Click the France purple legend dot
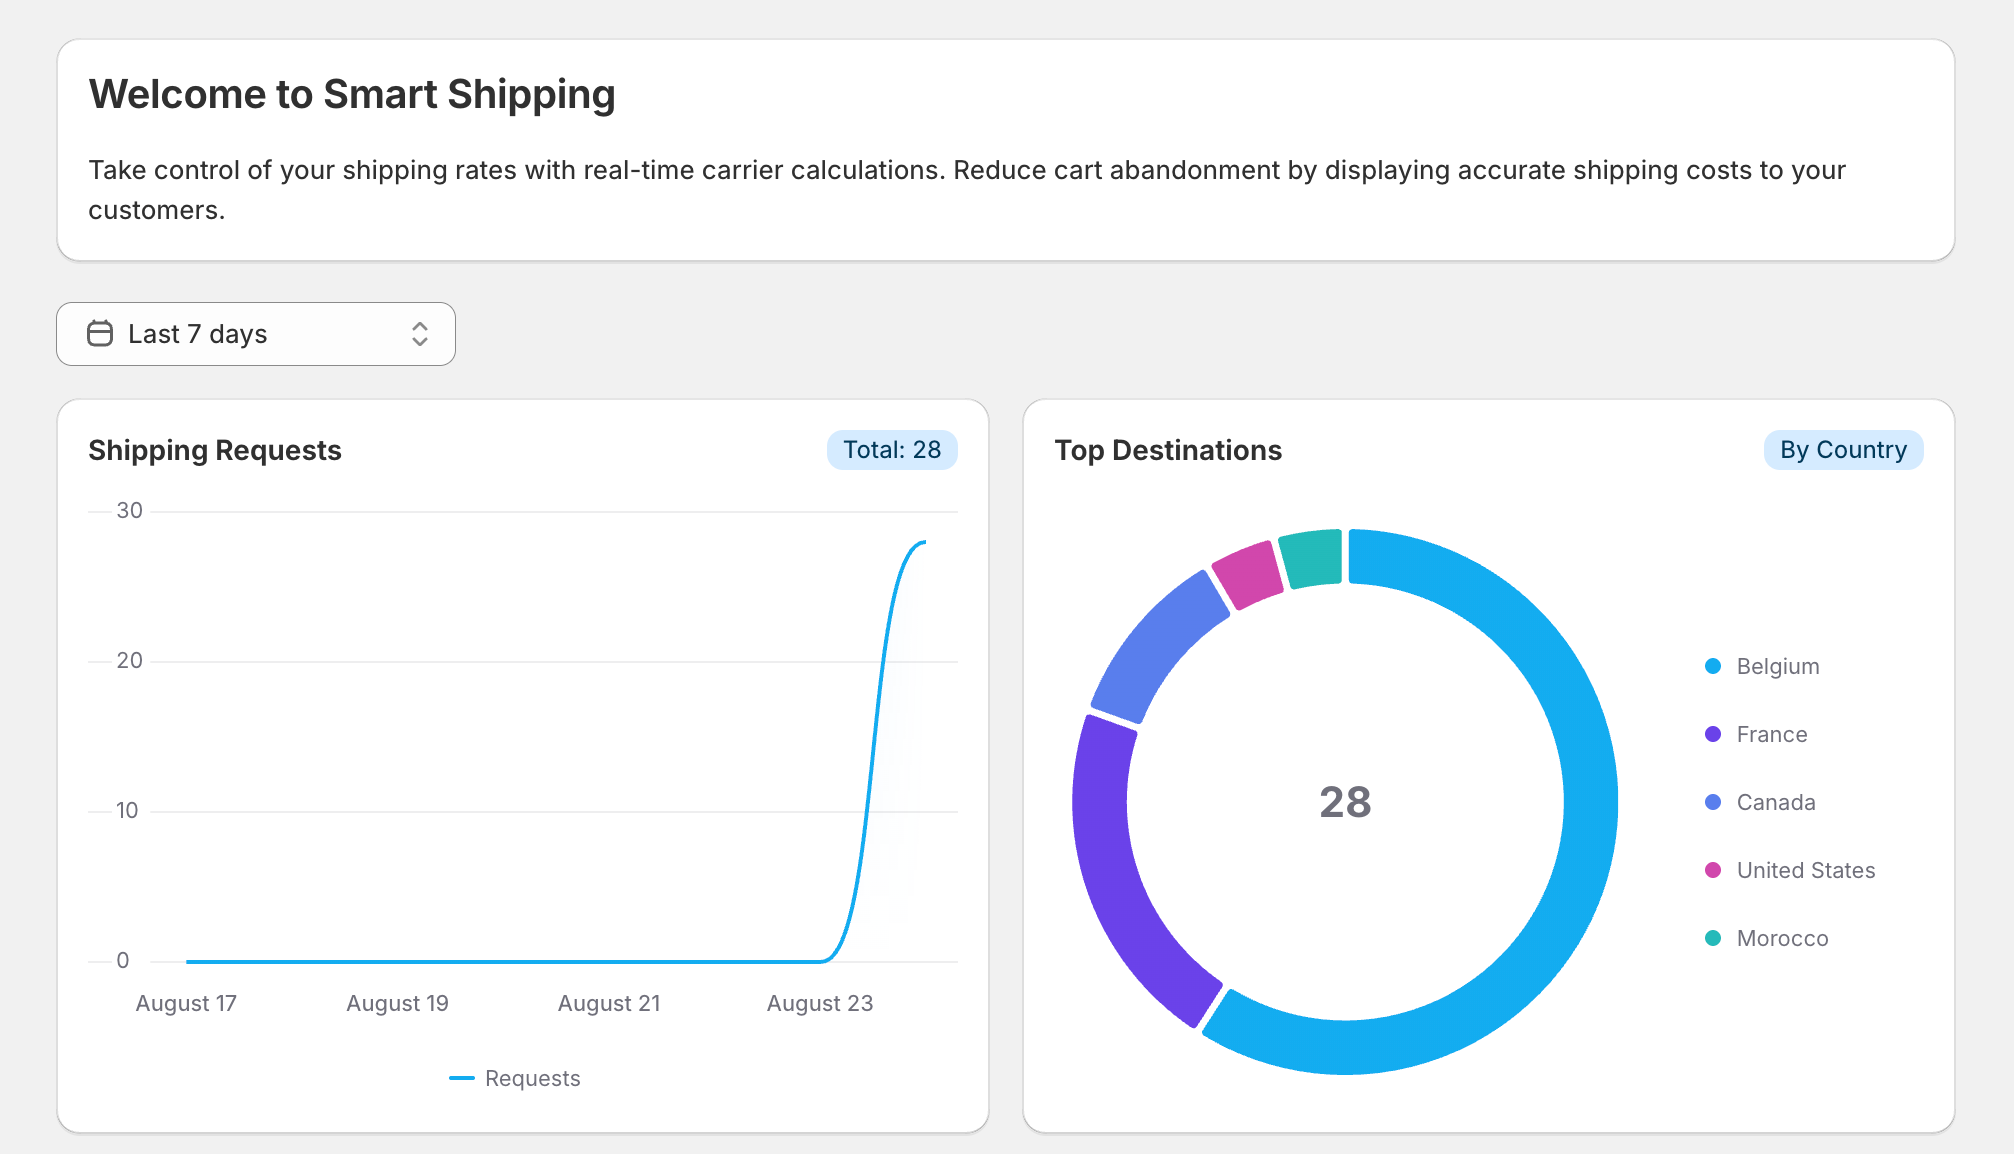 point(1713,734)
